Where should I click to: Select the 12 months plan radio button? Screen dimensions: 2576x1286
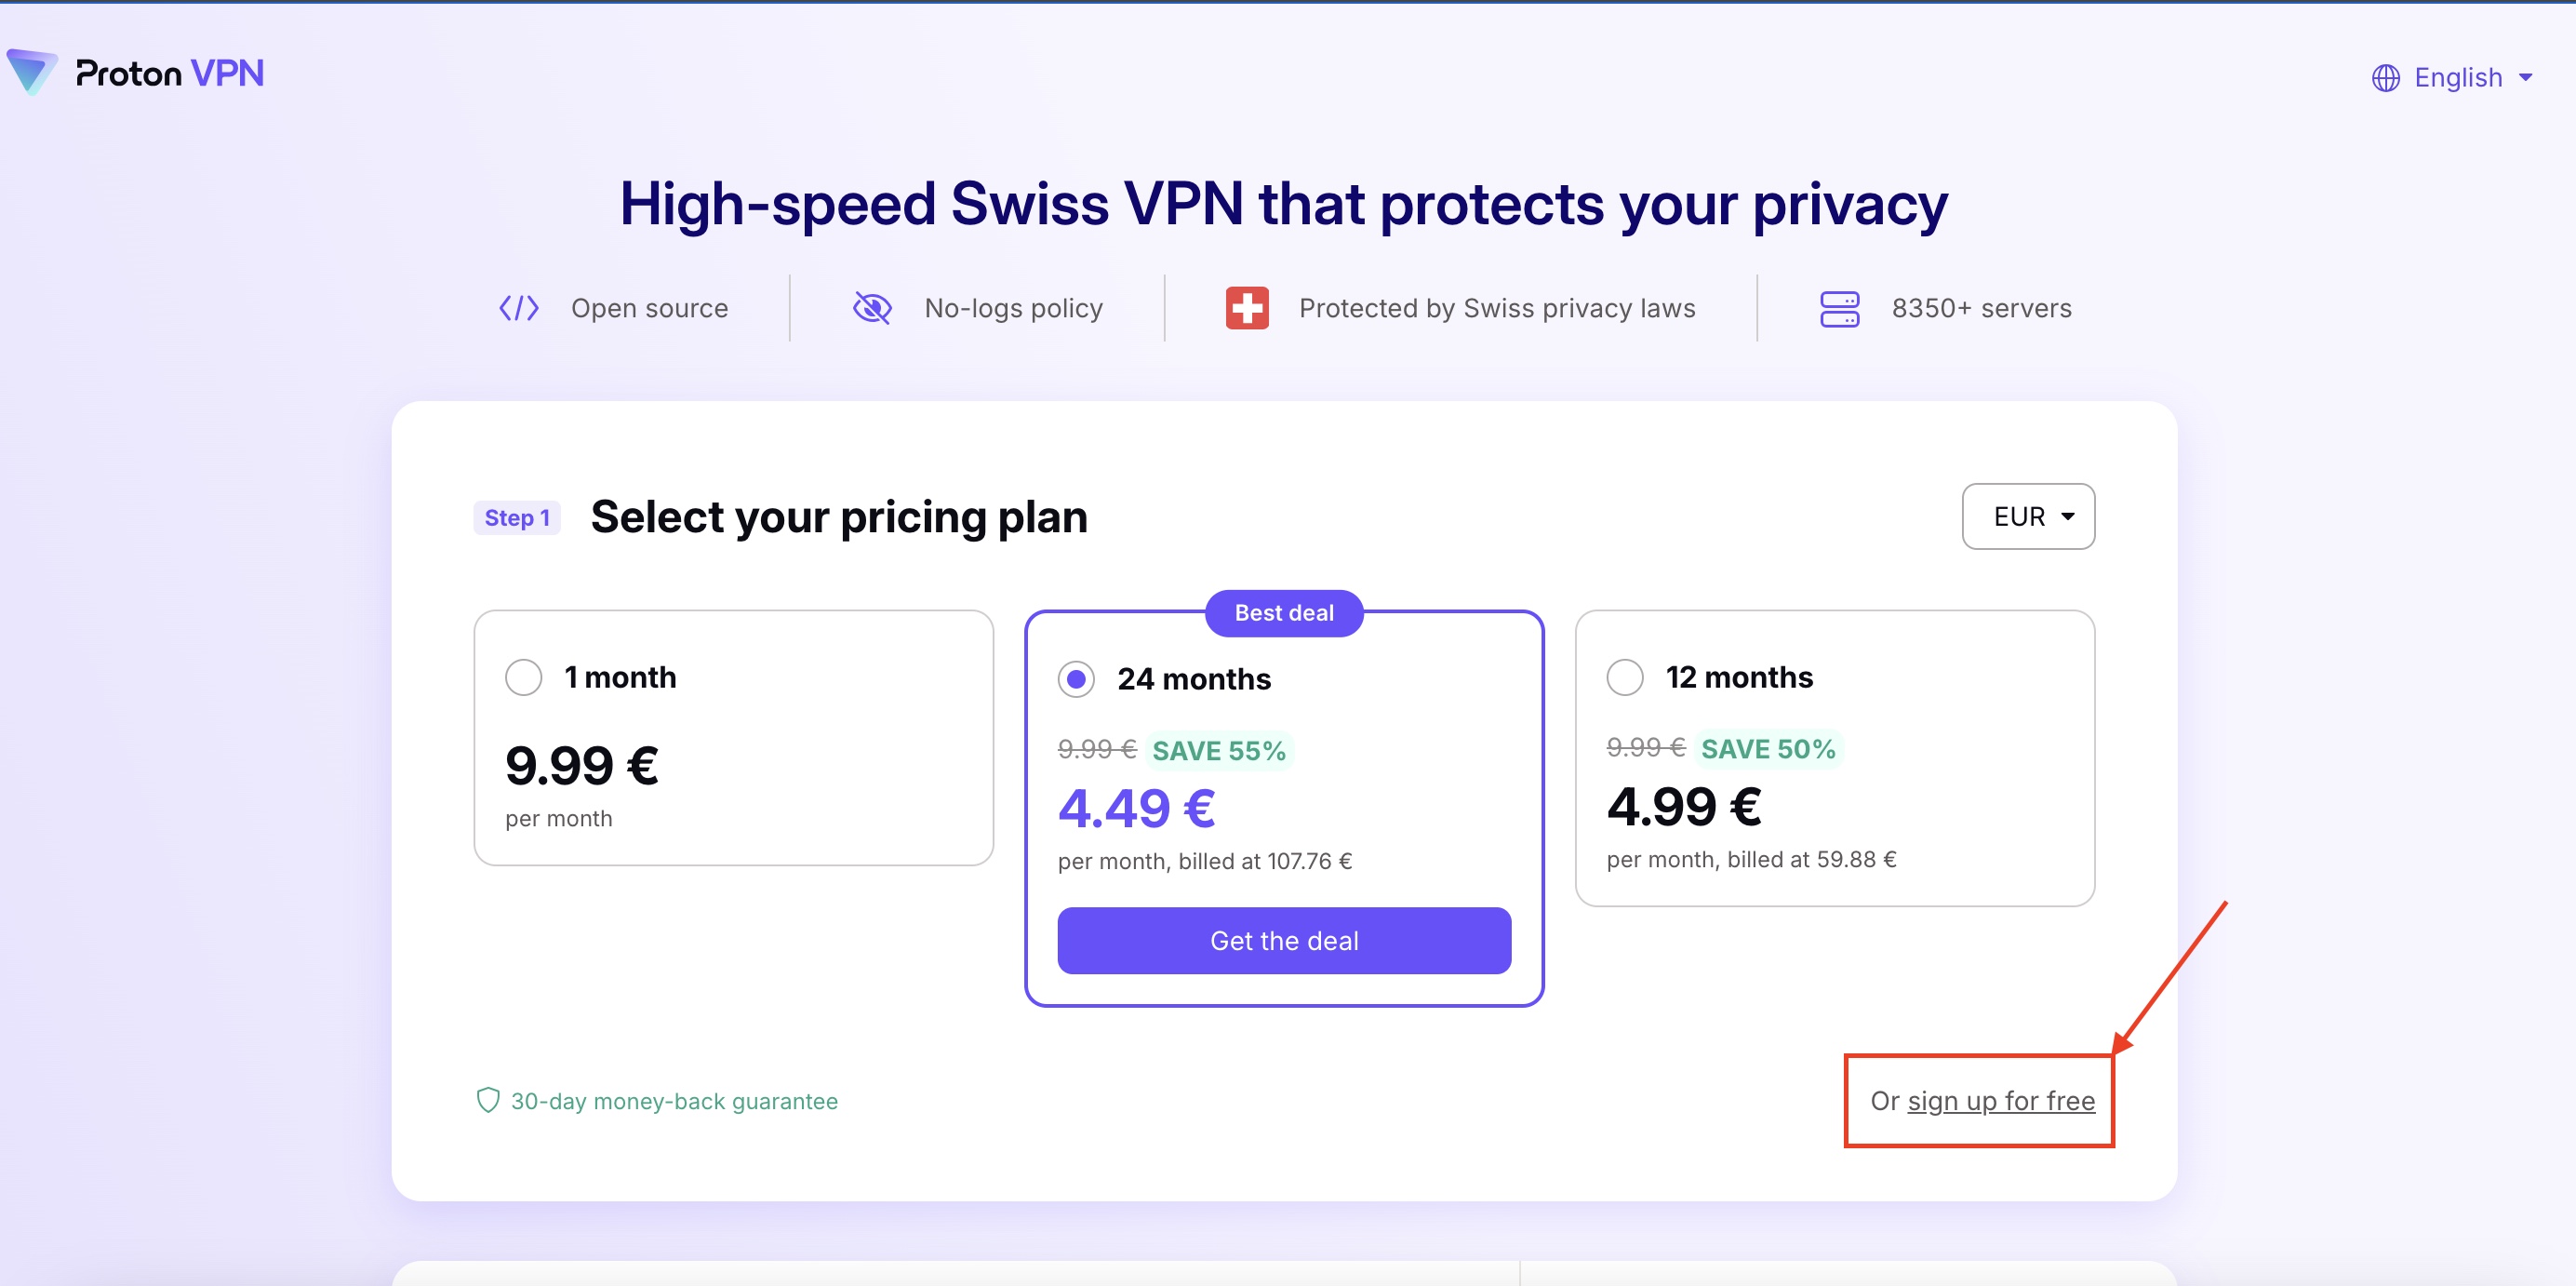[1625, 677]
